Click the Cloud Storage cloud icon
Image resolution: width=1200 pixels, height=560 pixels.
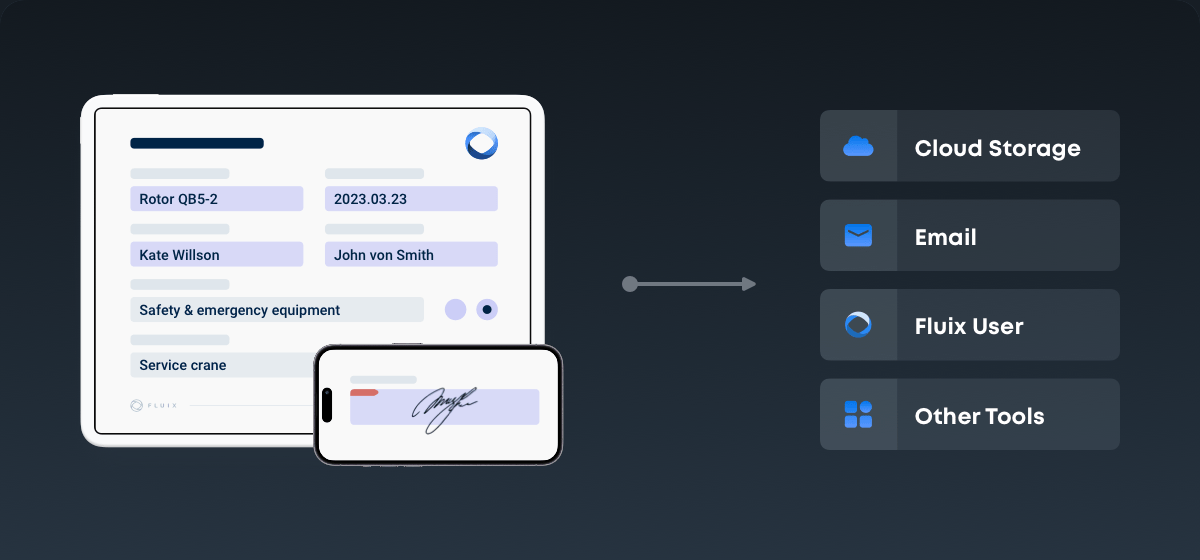point(858,147)
